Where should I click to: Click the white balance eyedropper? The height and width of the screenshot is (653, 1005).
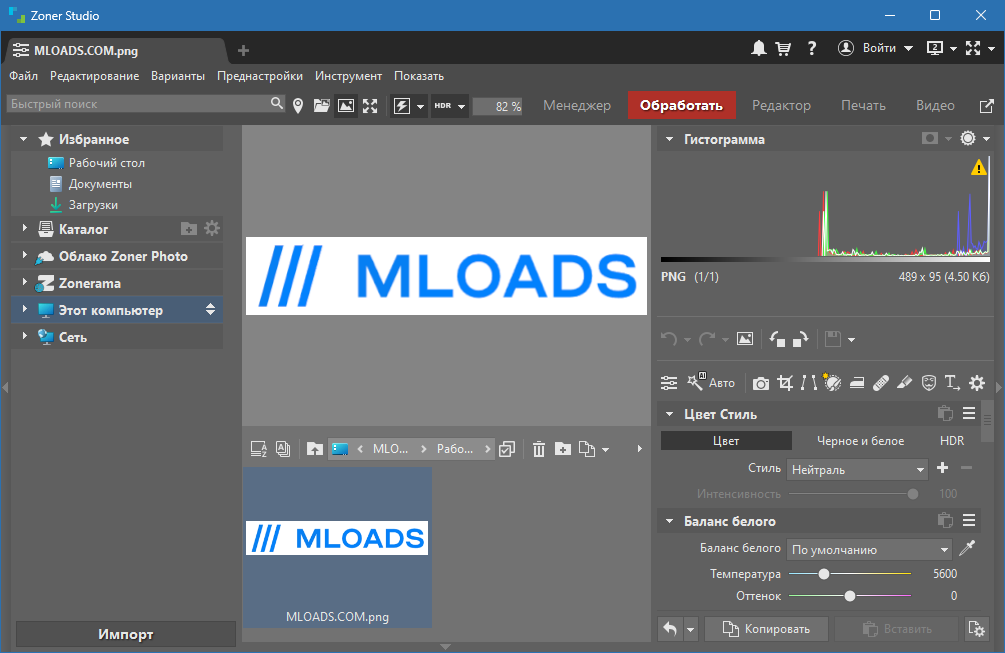967,548
